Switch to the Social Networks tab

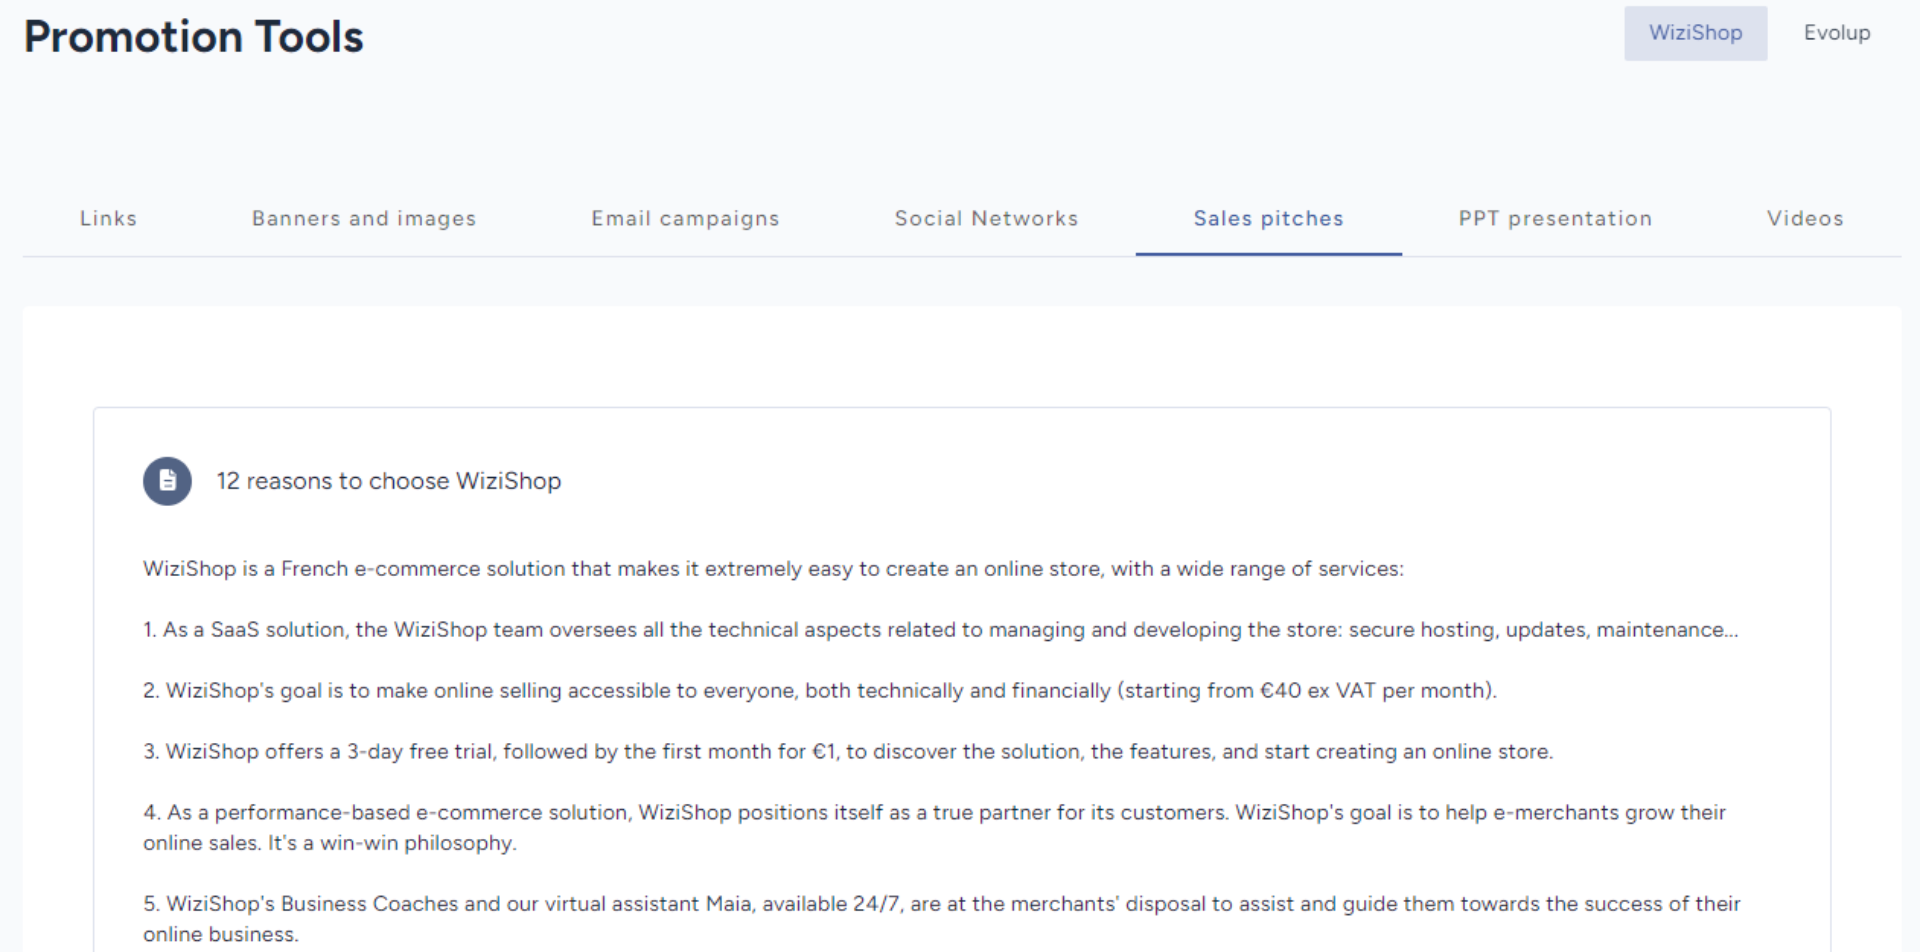pyautogui.click(x=986, y=218)
